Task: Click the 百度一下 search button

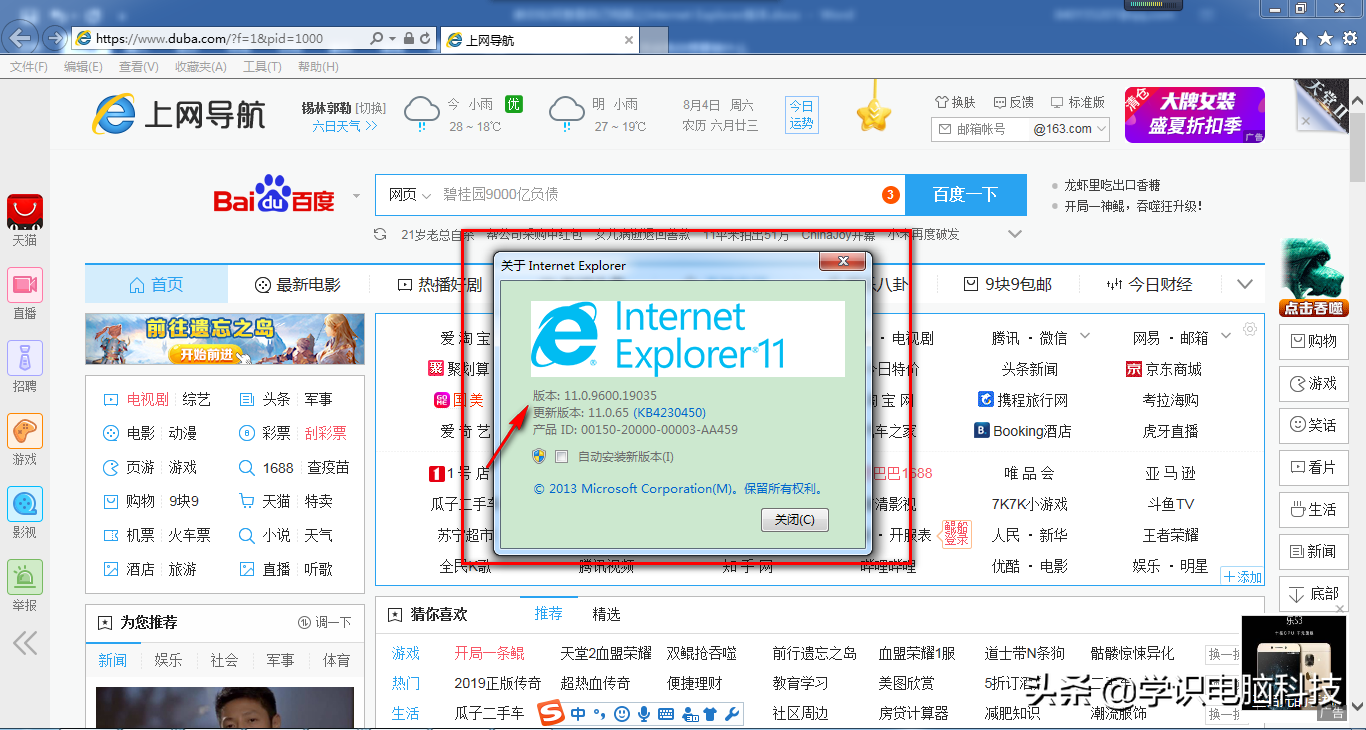Action: pos(965,195)
